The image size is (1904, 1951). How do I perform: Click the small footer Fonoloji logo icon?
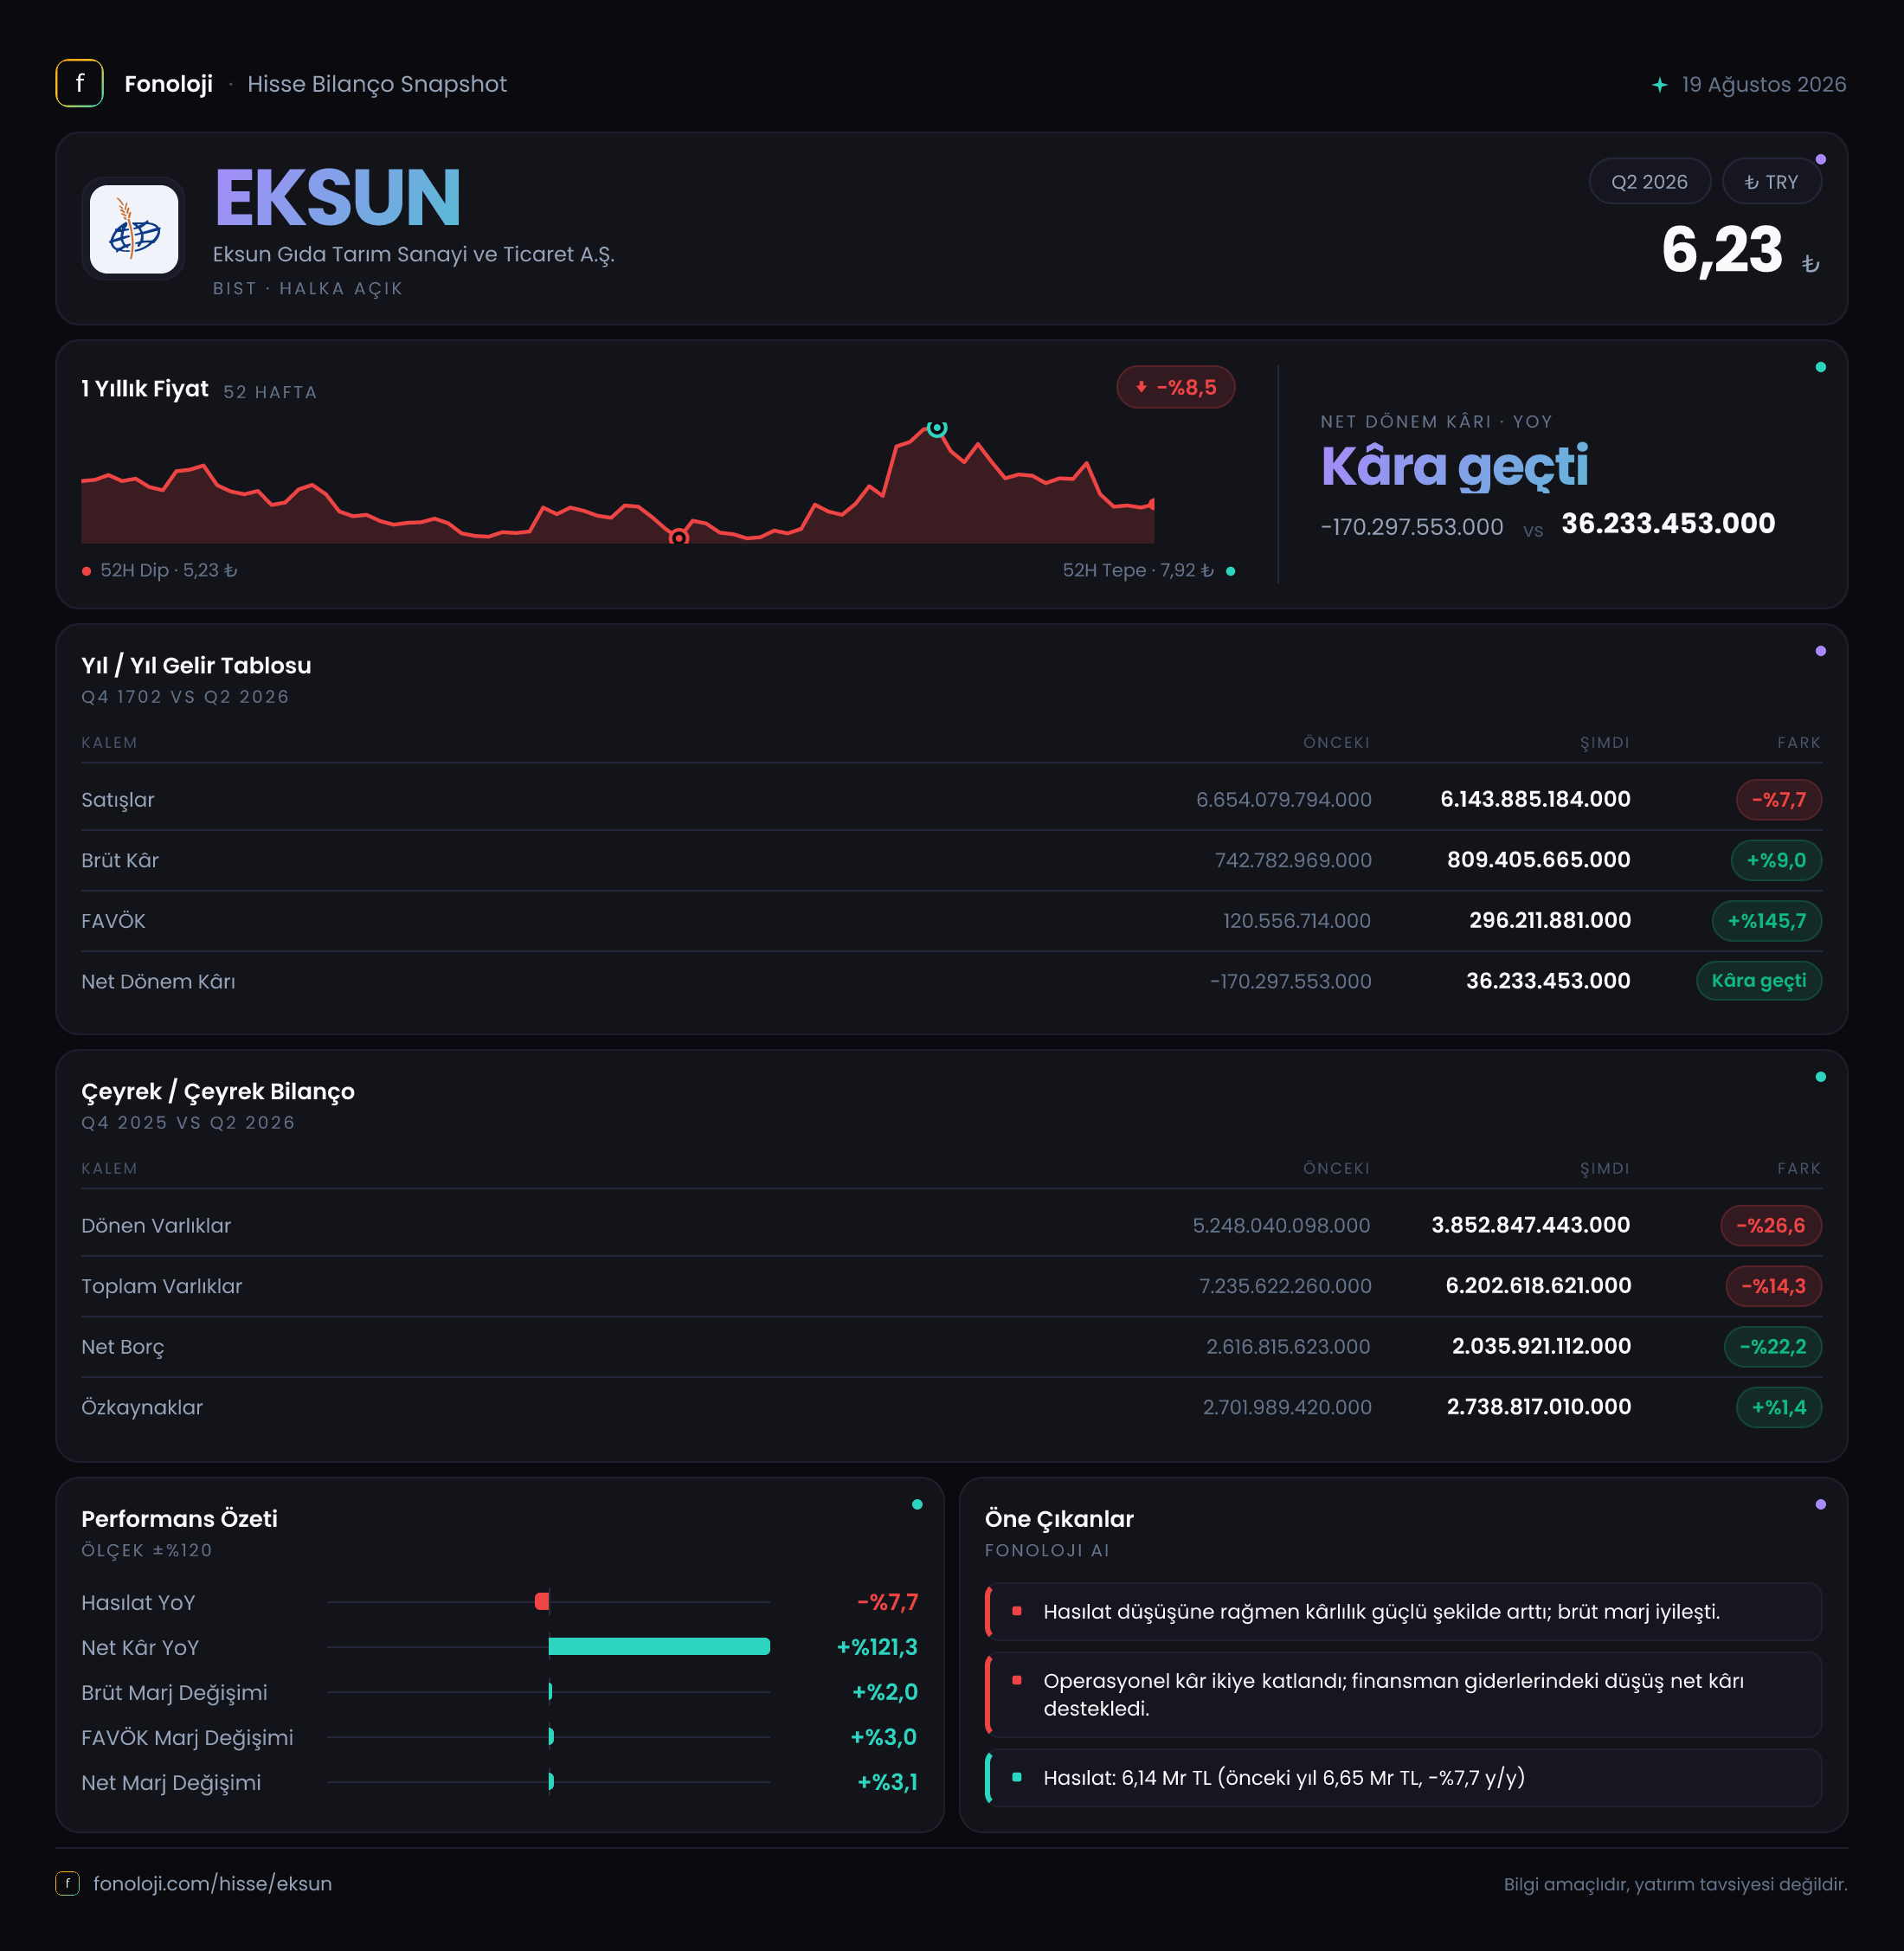point(67,1883)
